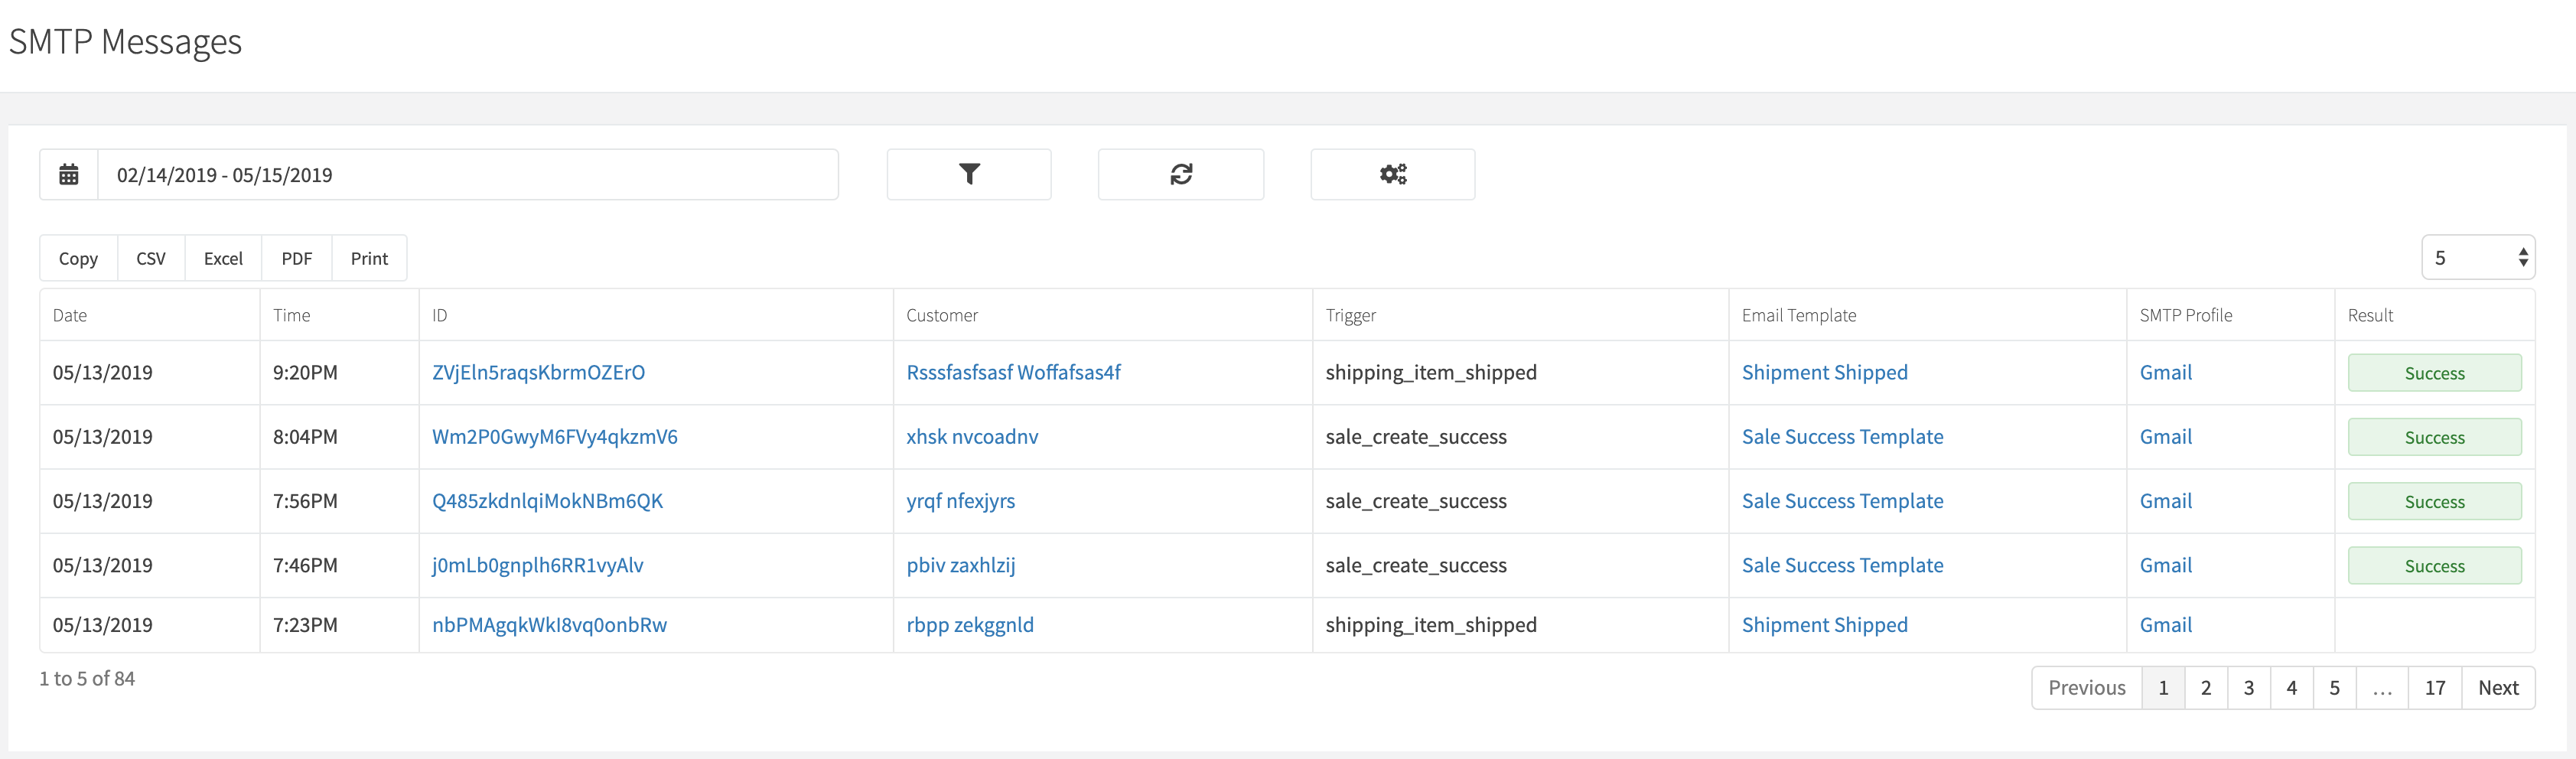View customer rbpp zekggnld
The image size is (2576, 759).
click(x=969, y=625)
